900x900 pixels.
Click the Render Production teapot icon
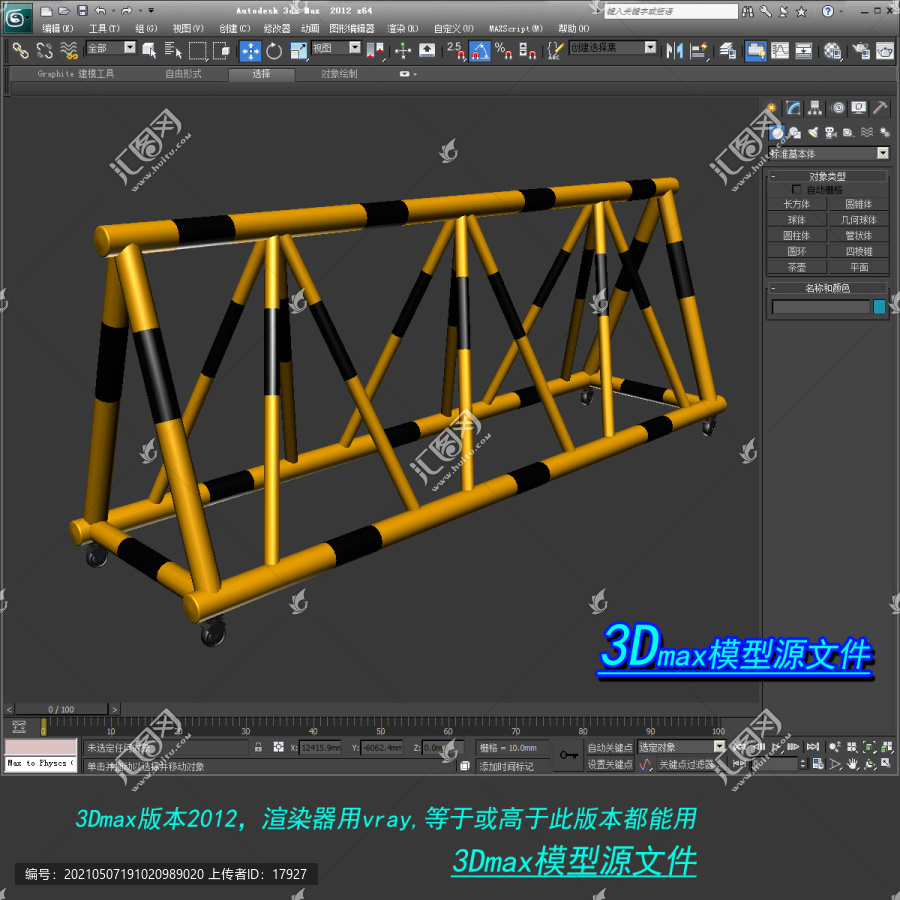click(885, 51)
